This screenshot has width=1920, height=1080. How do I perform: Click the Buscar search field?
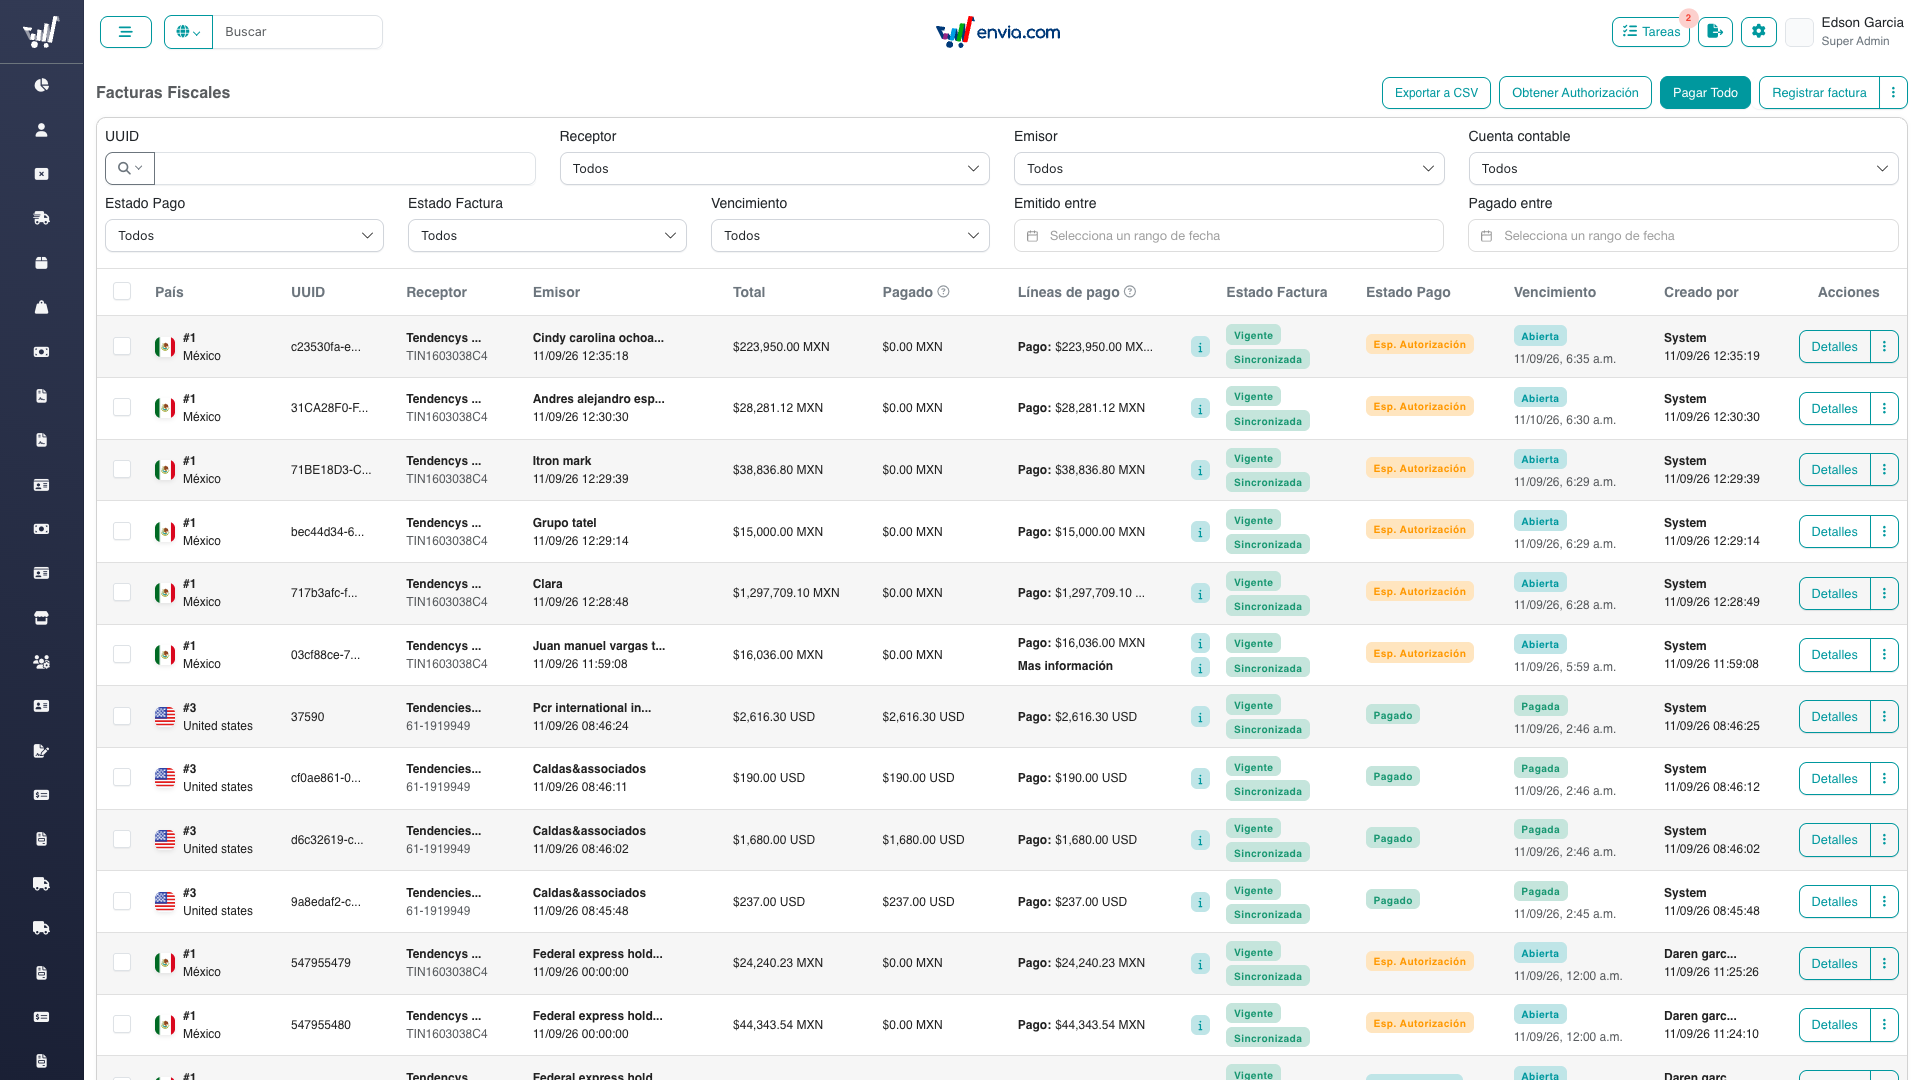click(x=298, y=32)
